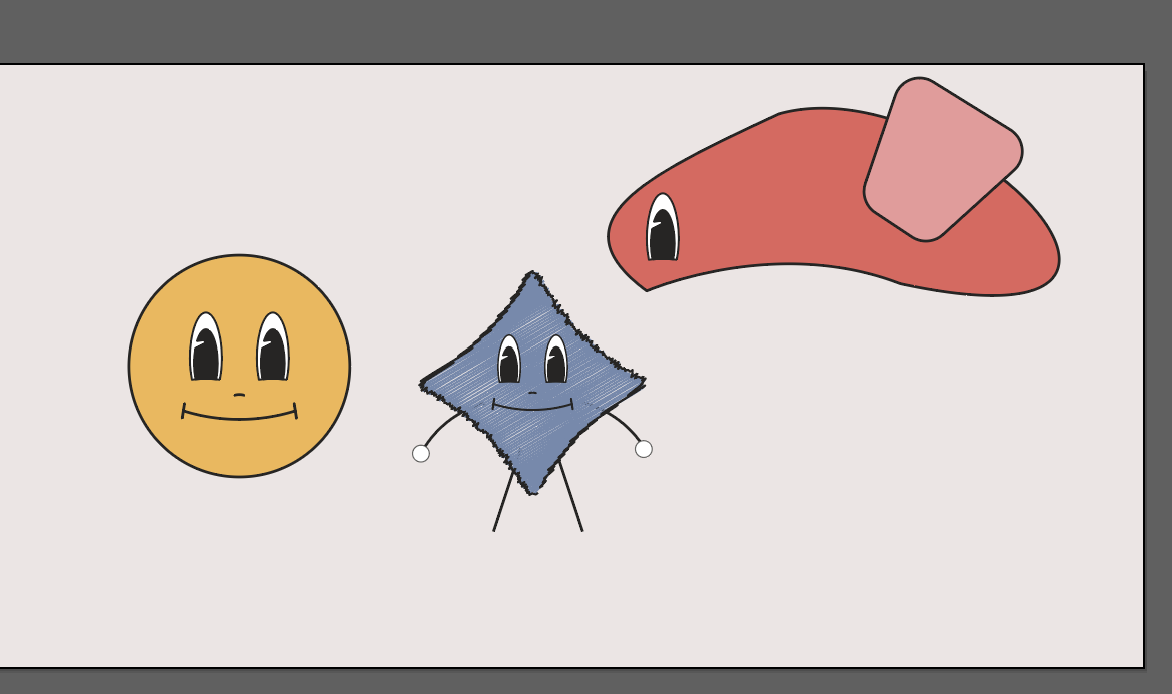Select the diamond character's right hand circle
This screenshot has height=694, width=1172.
644,449
